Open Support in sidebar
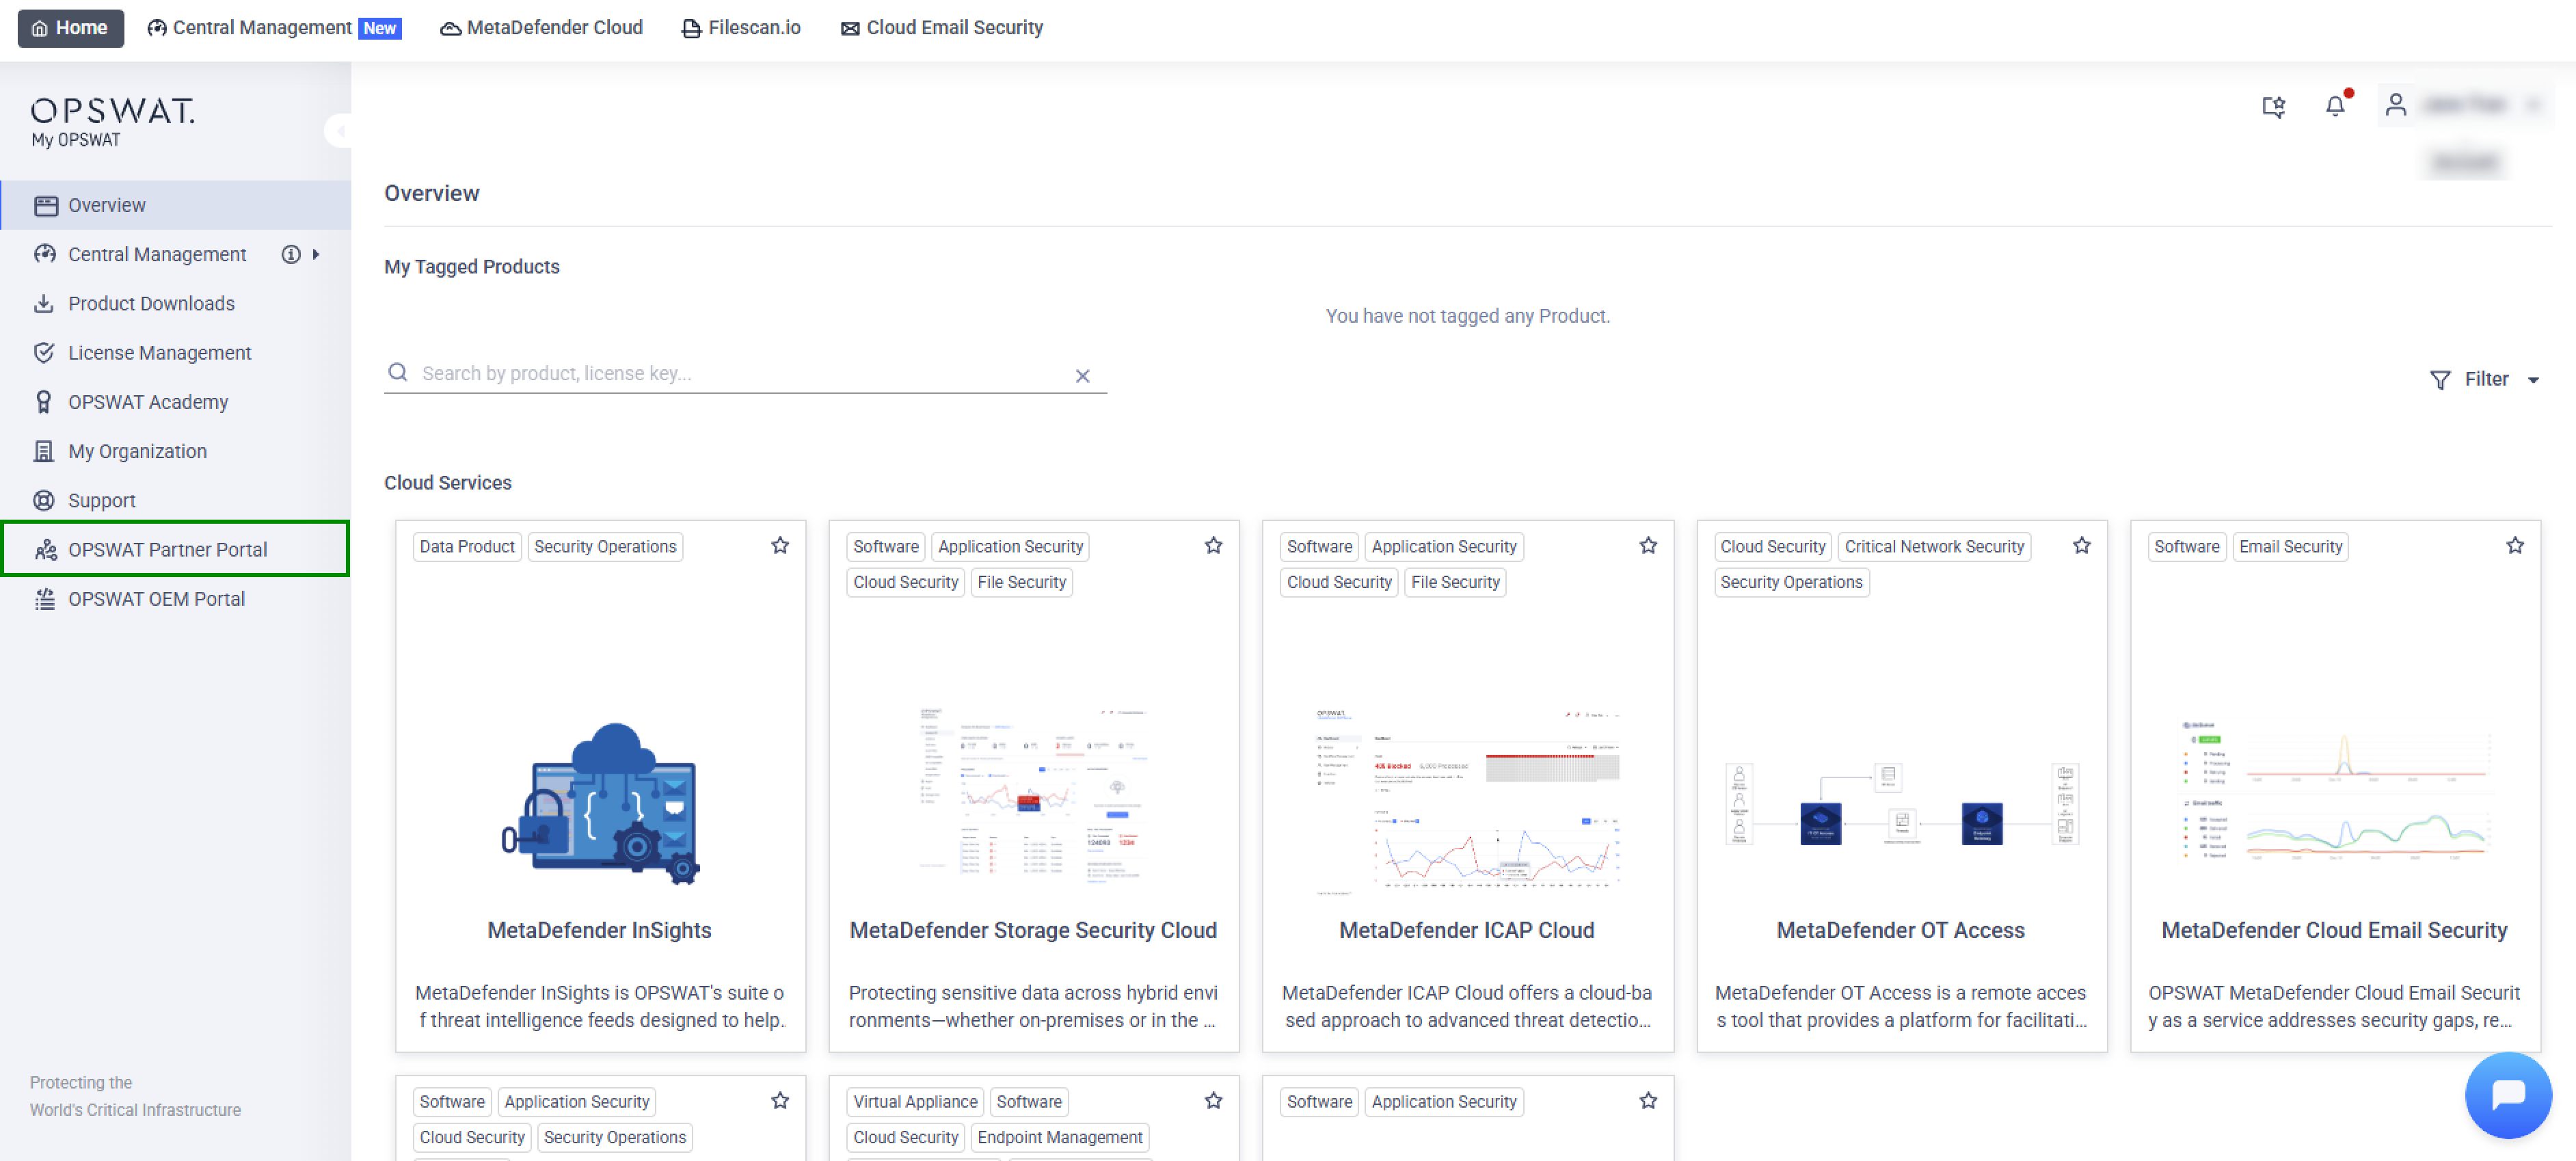 click(176, 500)
